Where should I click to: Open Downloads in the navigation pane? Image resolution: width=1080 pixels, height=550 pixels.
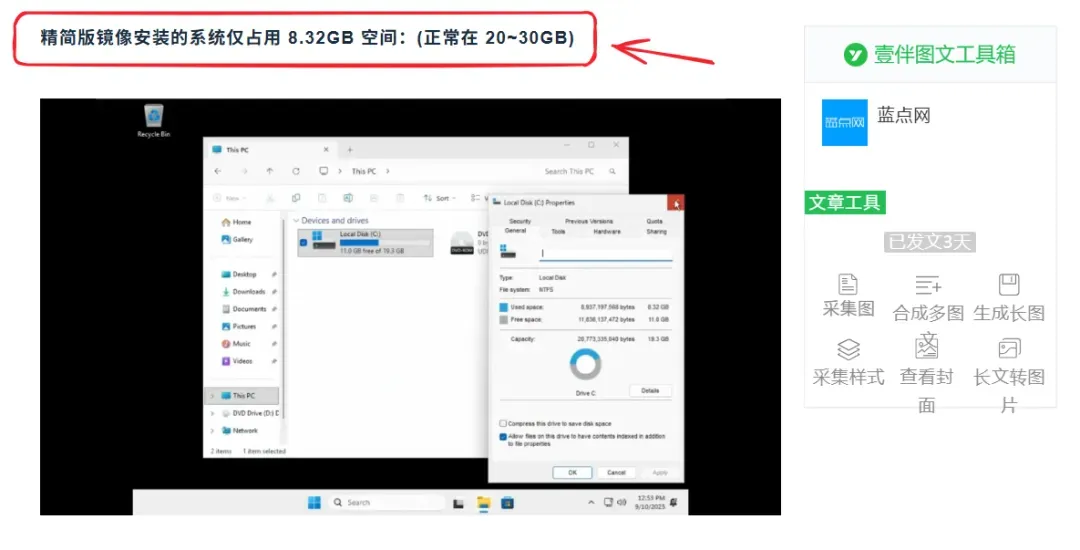pyautogui.click(x=245, y=292)
